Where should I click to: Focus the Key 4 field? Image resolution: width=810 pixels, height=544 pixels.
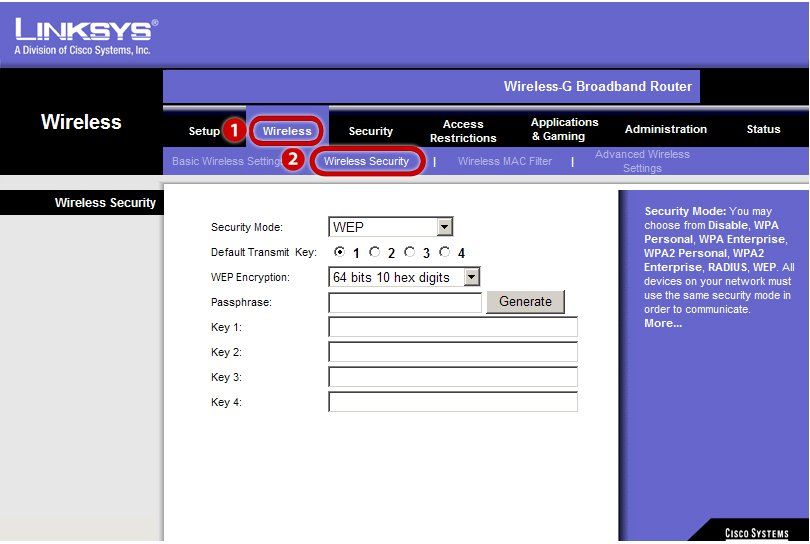pyautogui.click(x=453, y=402)
